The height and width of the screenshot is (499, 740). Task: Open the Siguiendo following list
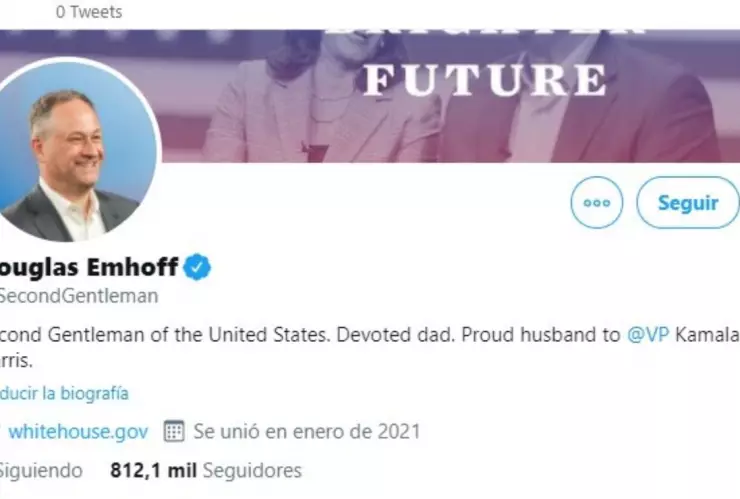(x=38, y=469)
